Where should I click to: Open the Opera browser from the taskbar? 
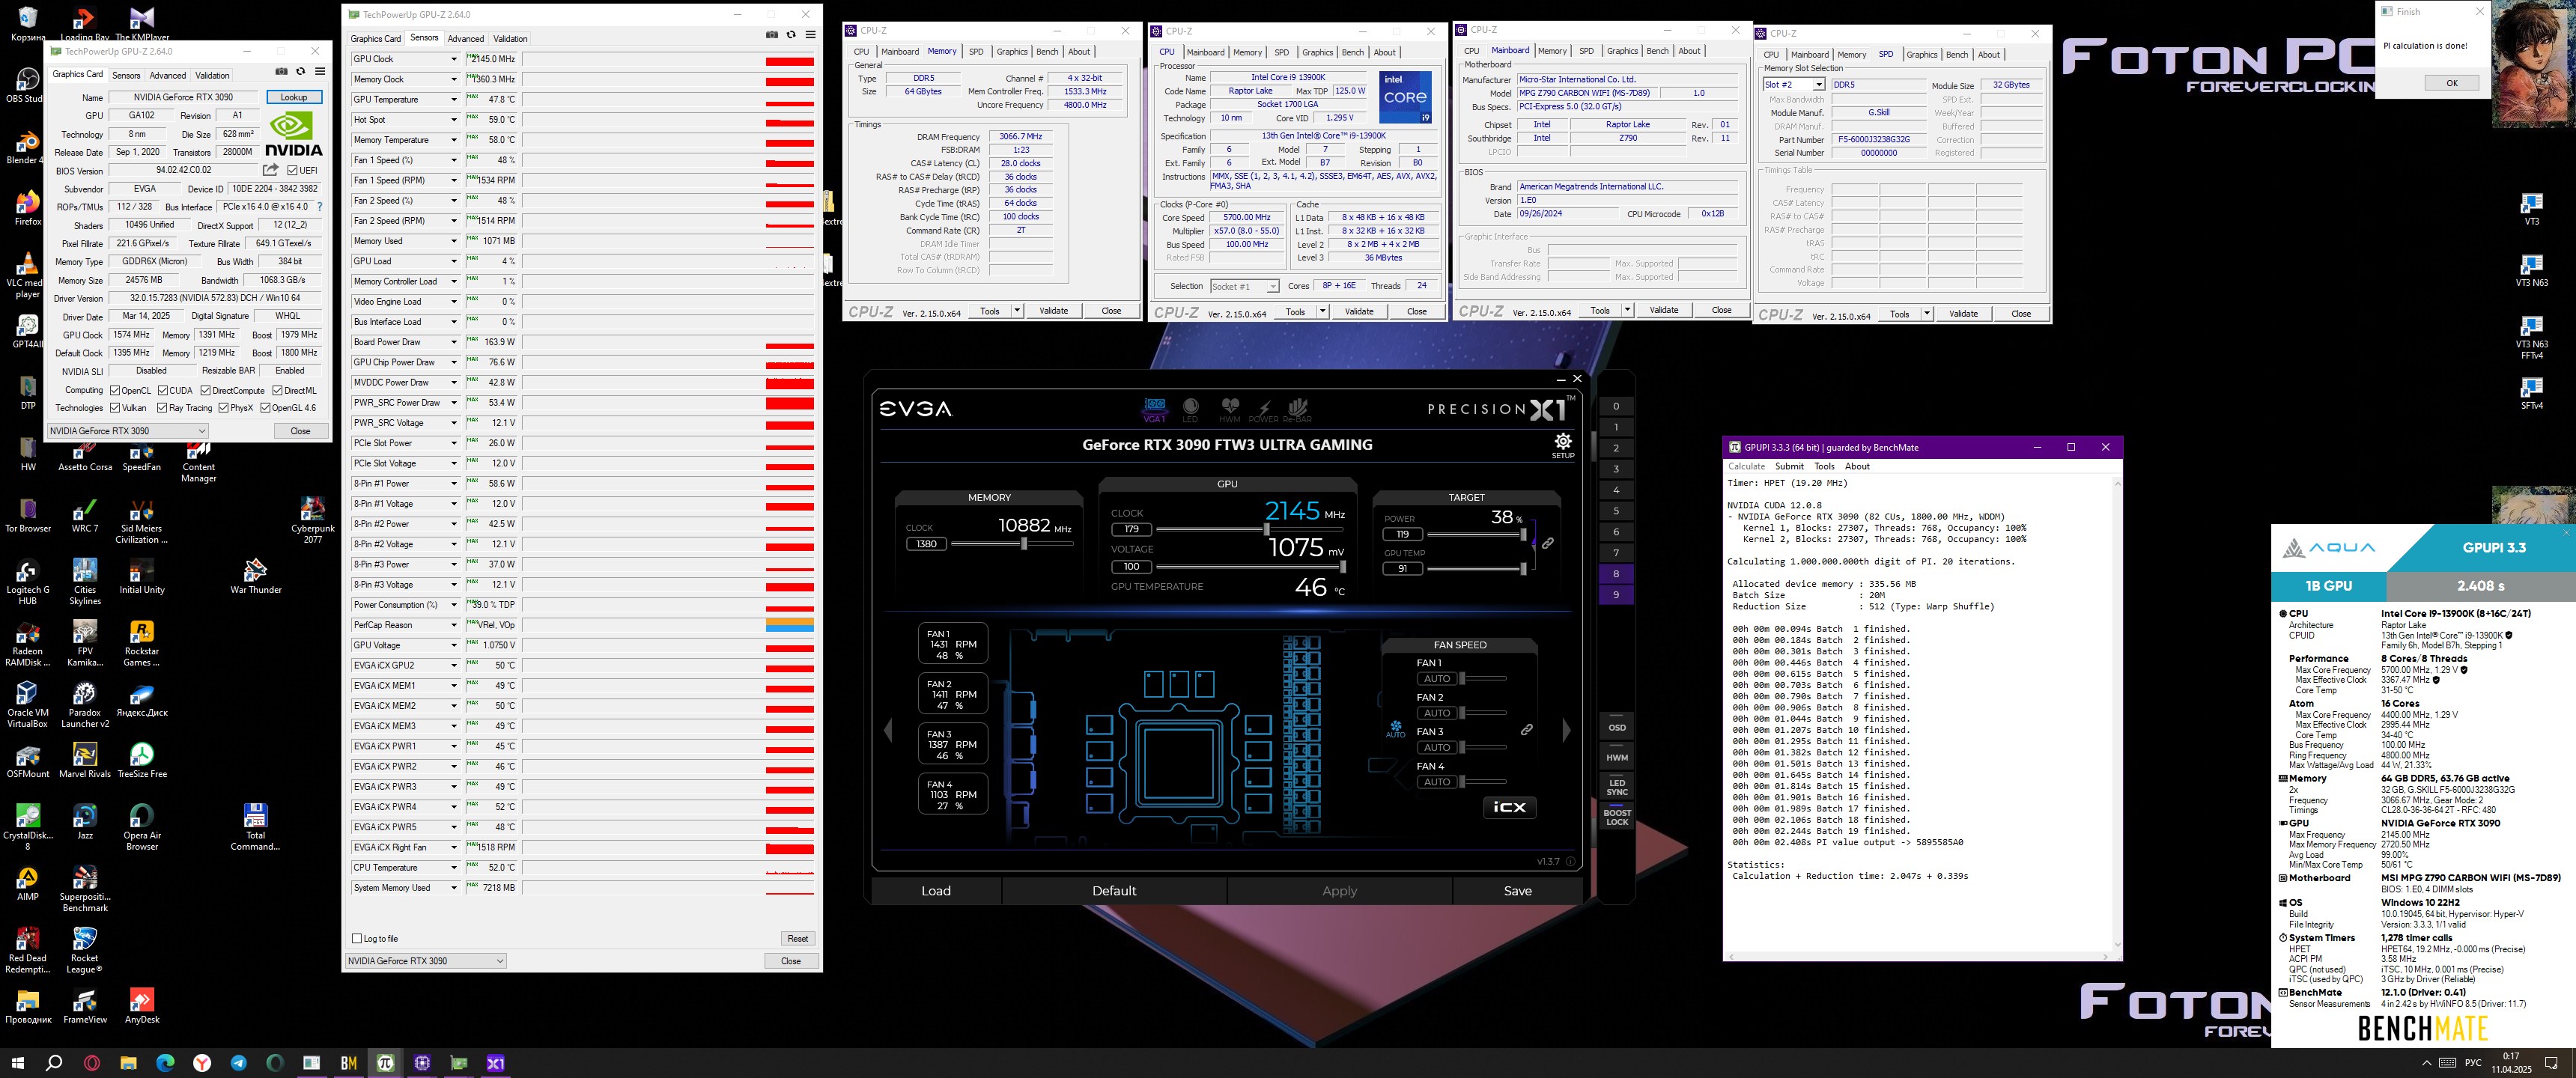[91, 1062]
